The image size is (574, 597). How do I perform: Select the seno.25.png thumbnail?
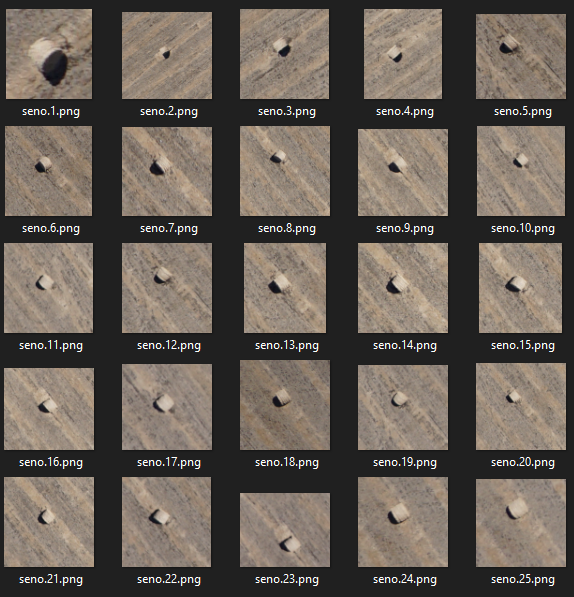(x=521, y=523)
